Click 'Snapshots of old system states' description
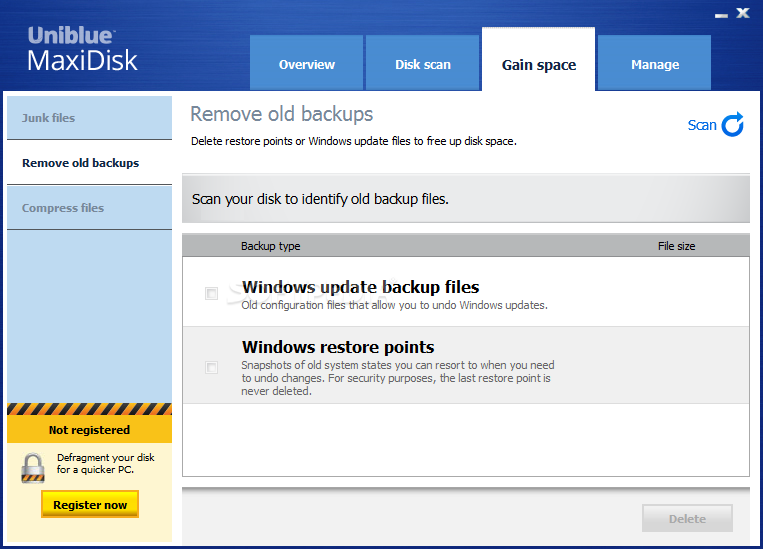The image size is (763, 549). [398, 378]
